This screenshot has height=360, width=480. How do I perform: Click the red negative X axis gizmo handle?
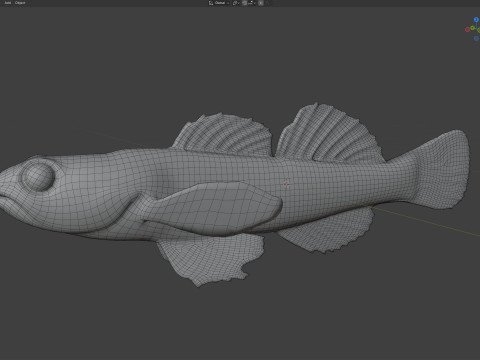point(467,30)
